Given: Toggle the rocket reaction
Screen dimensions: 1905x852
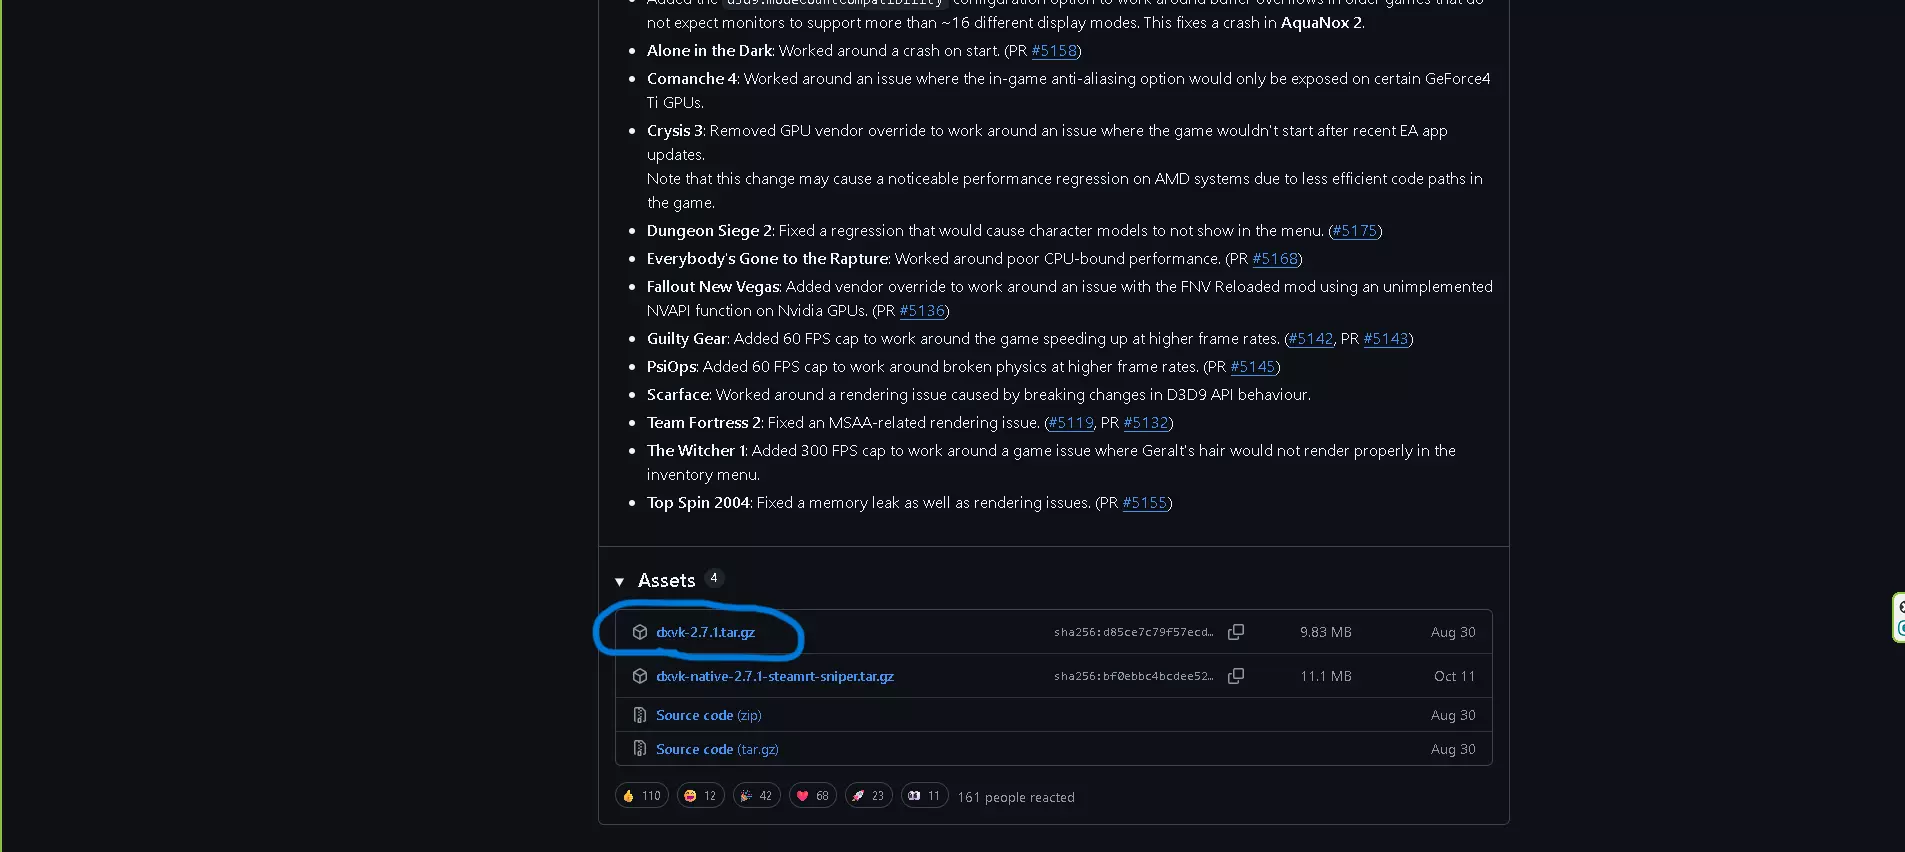Looking at the screenshot, I should click(868, 796).
